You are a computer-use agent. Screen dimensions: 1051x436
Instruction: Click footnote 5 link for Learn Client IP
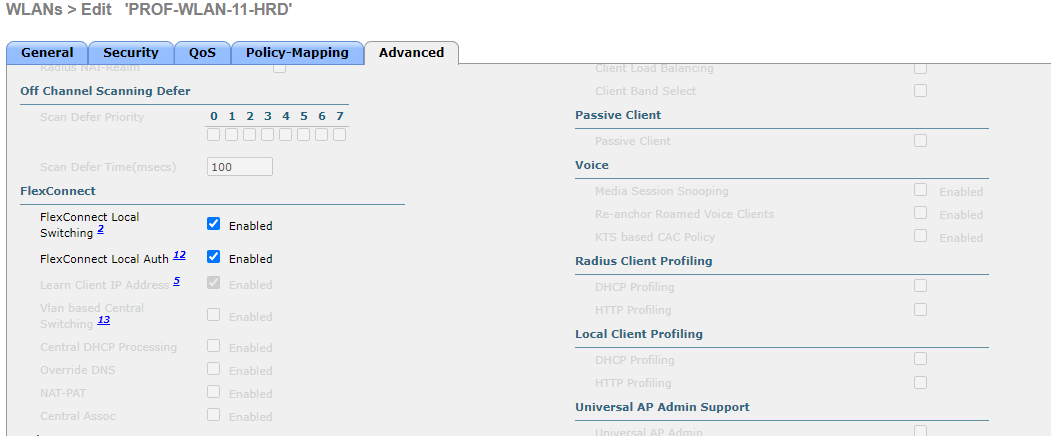tap(176, 282)
